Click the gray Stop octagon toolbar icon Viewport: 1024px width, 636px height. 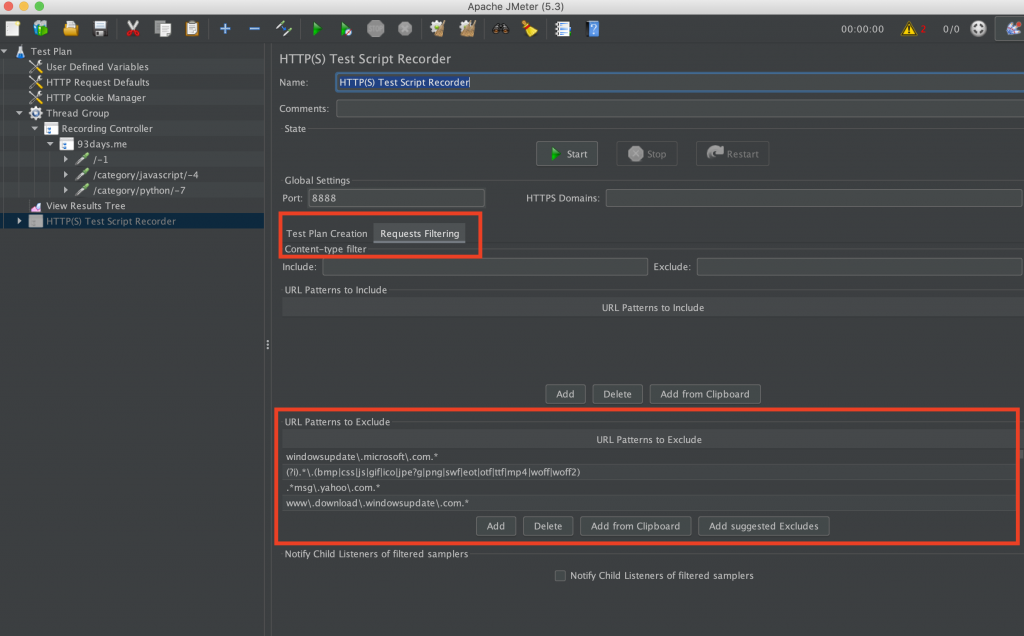click(376, 29)
